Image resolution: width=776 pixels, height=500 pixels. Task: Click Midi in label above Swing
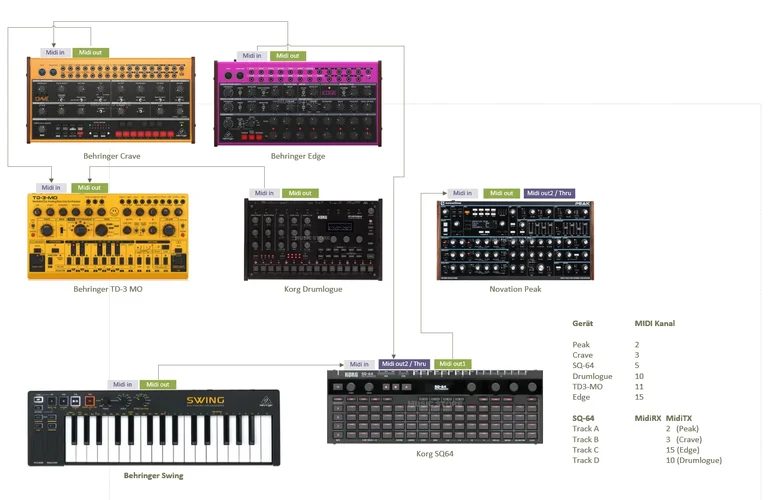123,384
